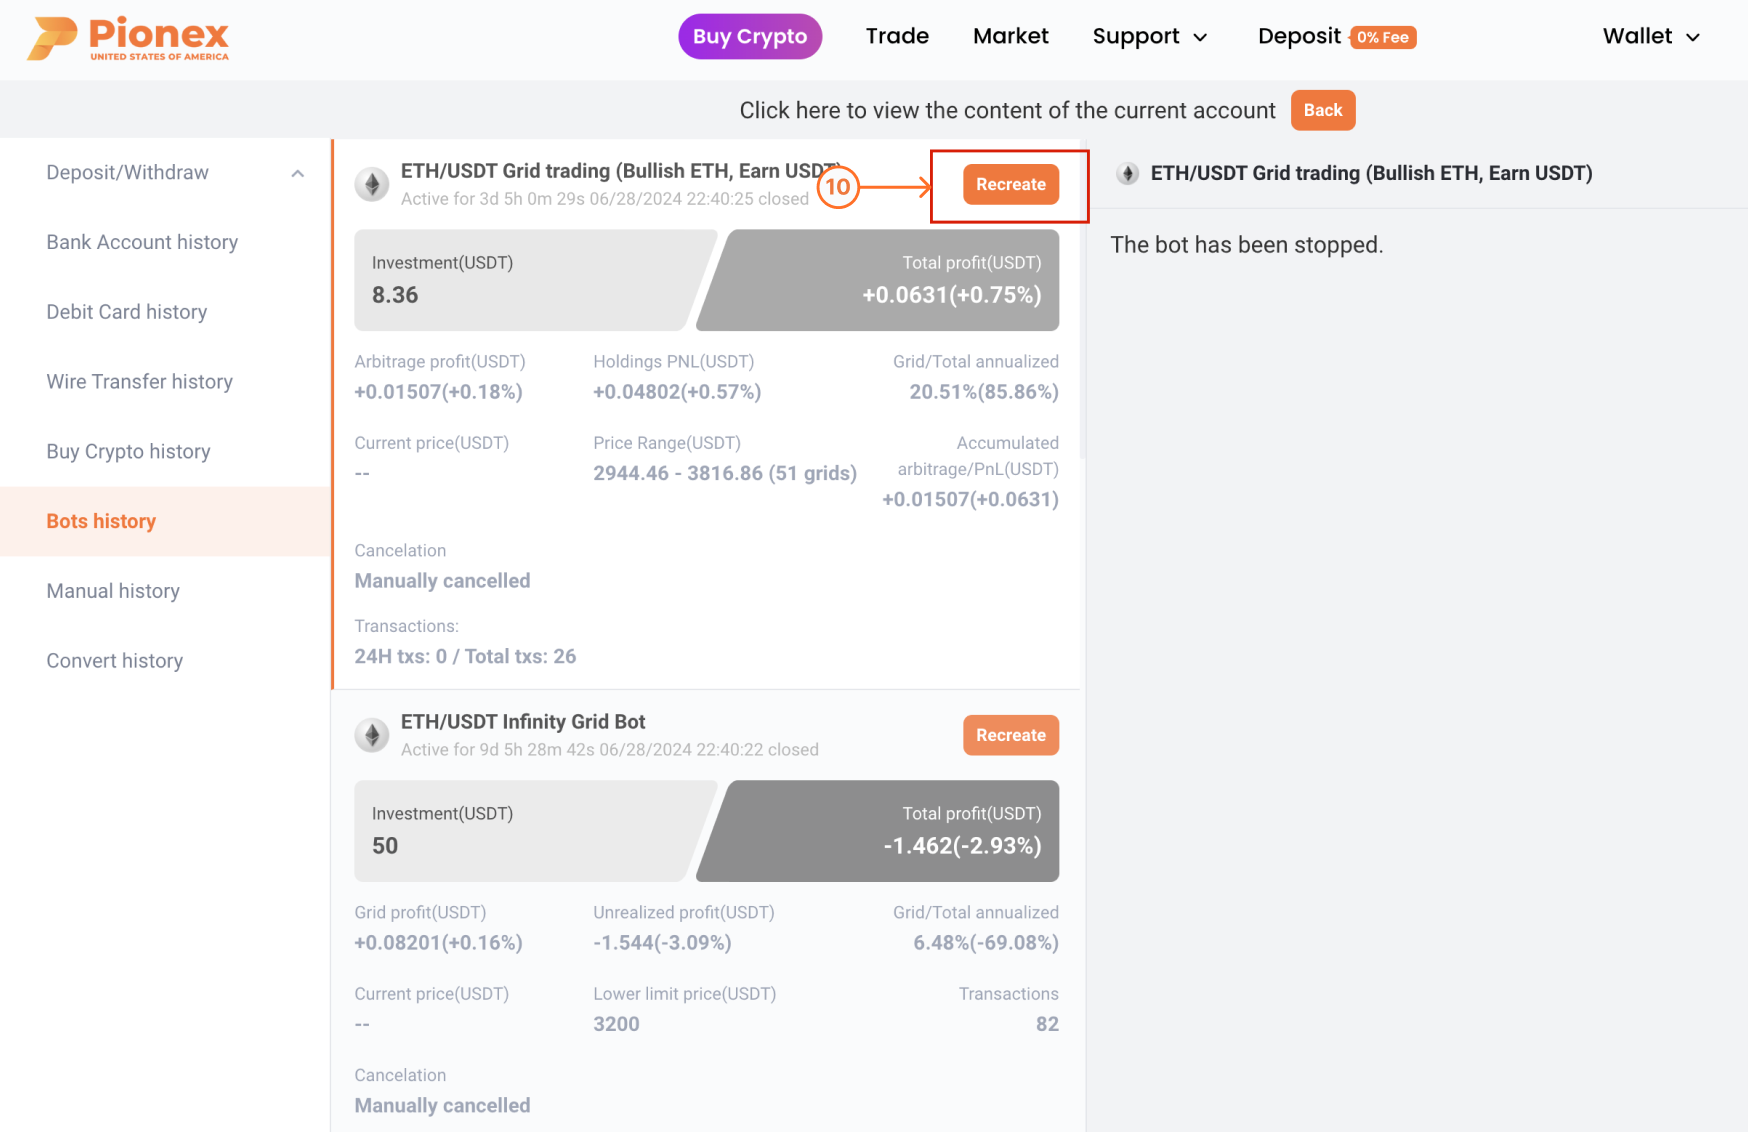Viewport: 1748px width, 1132px height.
Task: Recreate the ETH/USDT Infinity Grid Bot
Action: pyautogui.click(x=1010, y=735)
